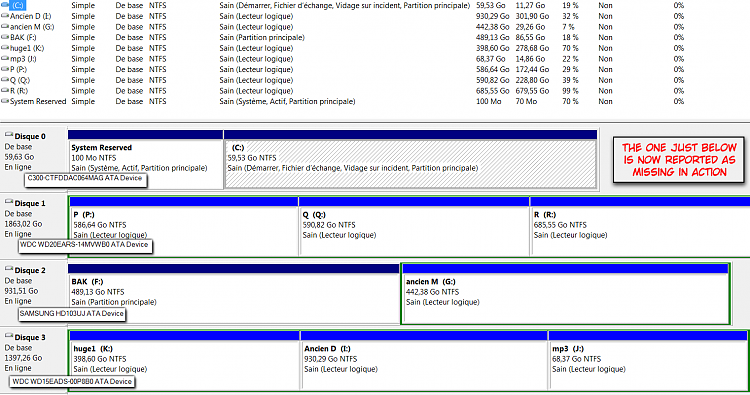Click the drive icon next to ancien M (G:) row
The height and width of the screenshot is (395, 750).
(x=5, y=26)
